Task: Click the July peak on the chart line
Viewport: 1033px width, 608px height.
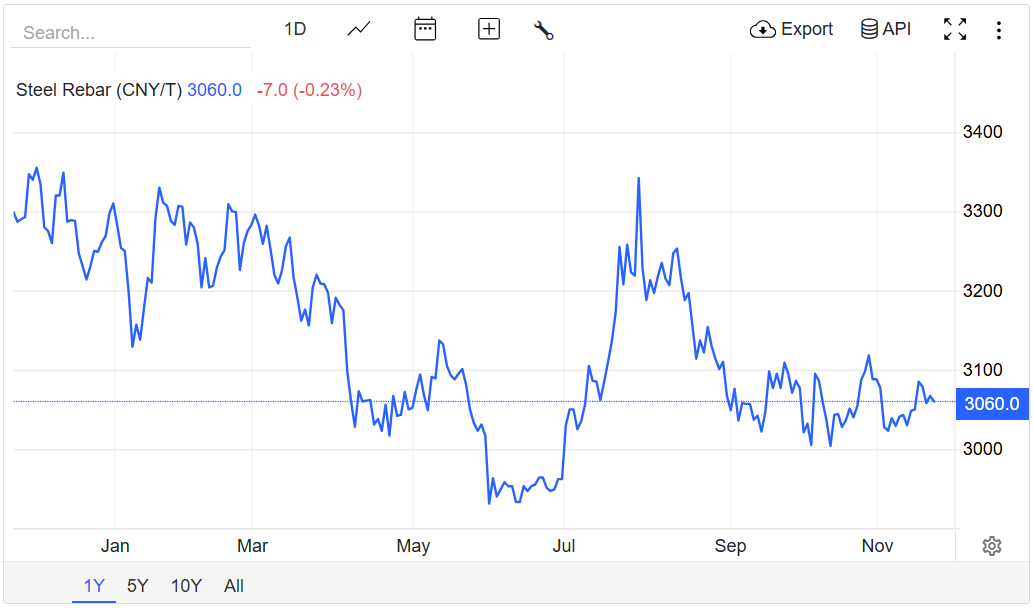Action: (638, 179)
